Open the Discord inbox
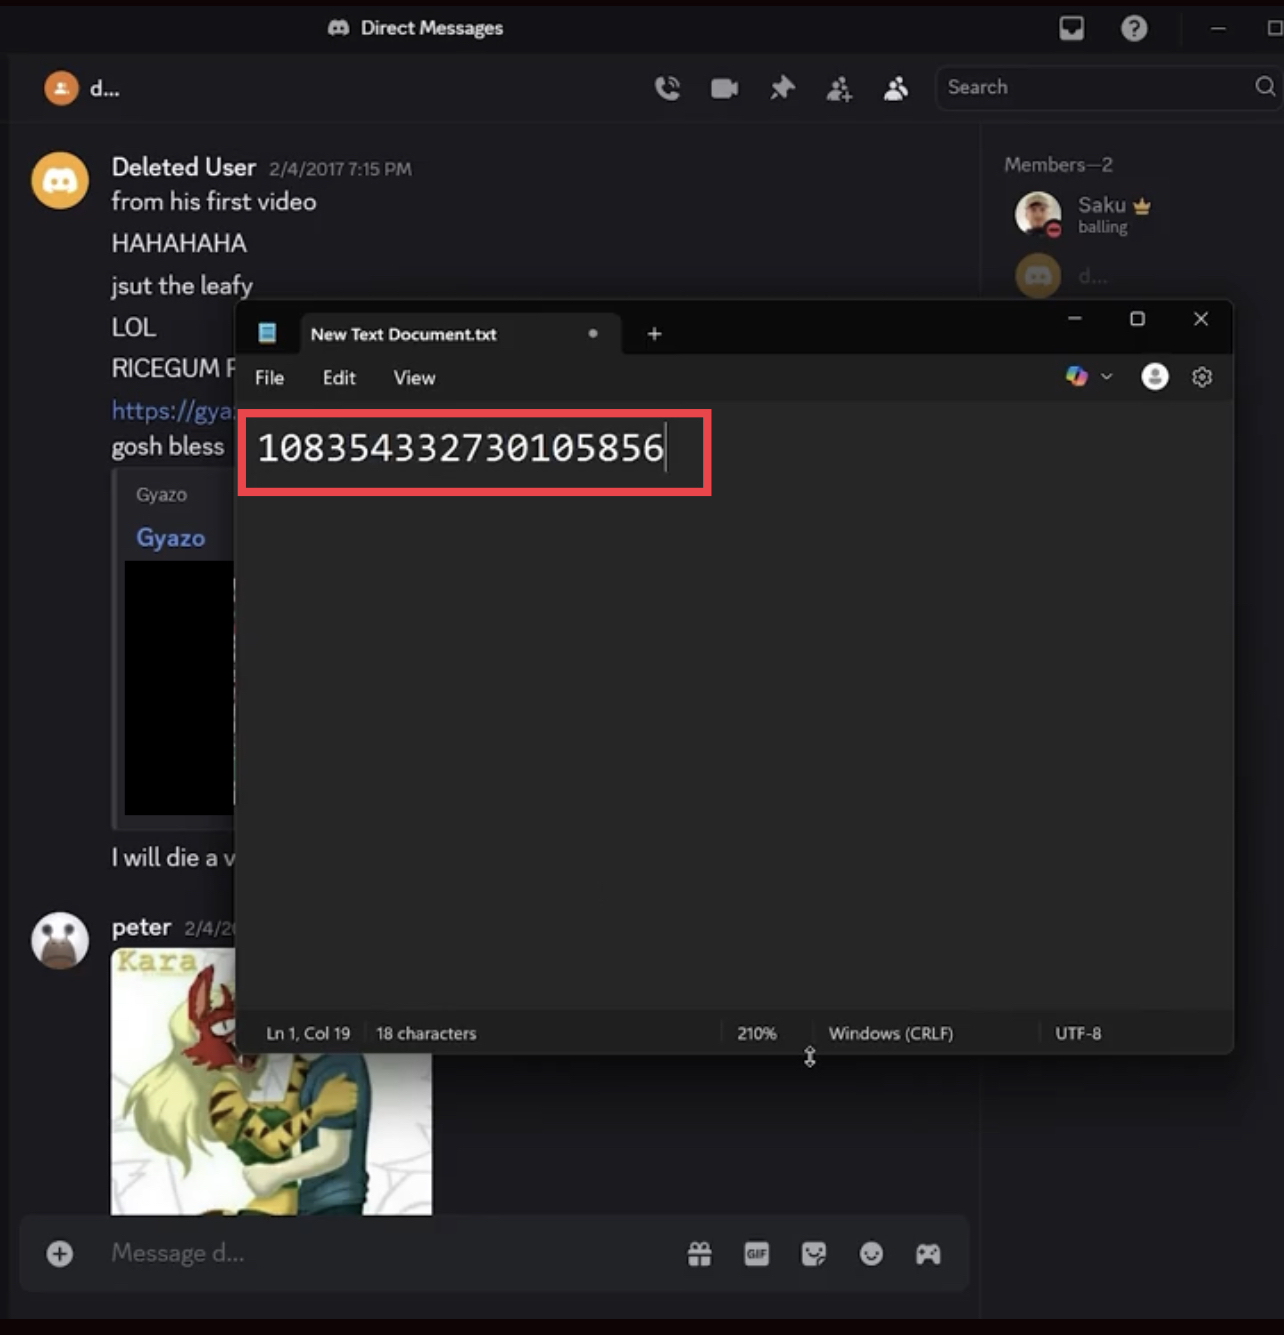 [x=1071, y=28]
